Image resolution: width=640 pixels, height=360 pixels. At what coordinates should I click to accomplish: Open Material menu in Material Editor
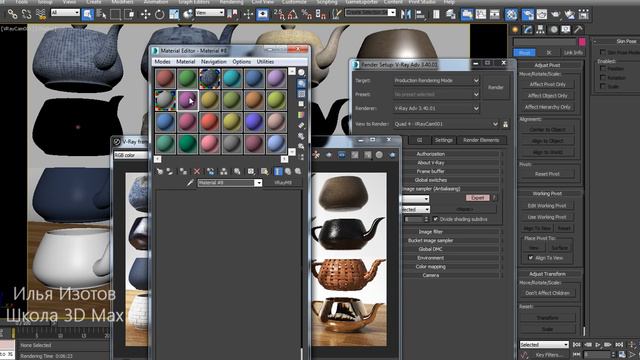185,62
